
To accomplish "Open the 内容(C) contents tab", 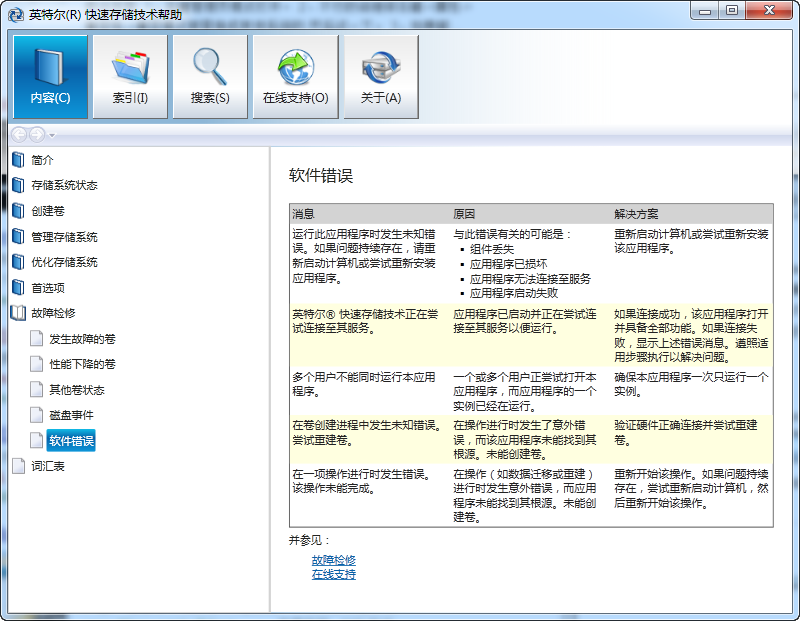I will point(50,77).
